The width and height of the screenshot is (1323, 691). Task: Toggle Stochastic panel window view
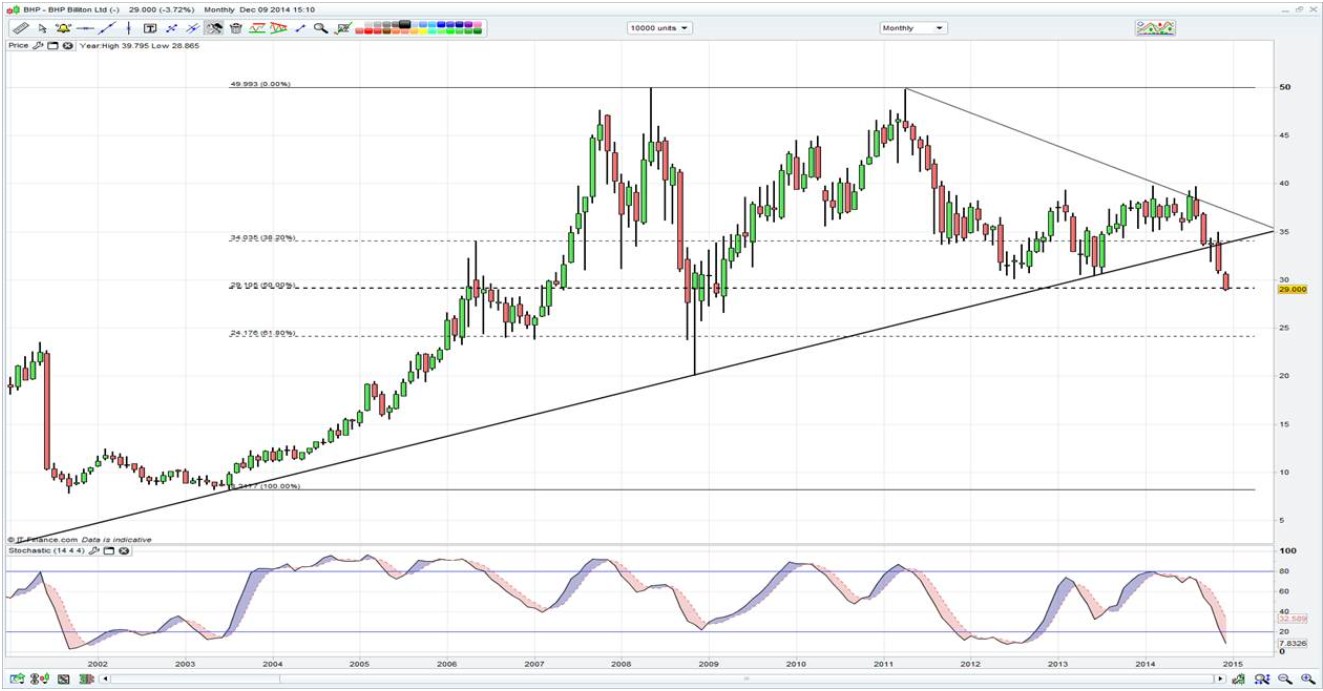(x=109, y=550)
